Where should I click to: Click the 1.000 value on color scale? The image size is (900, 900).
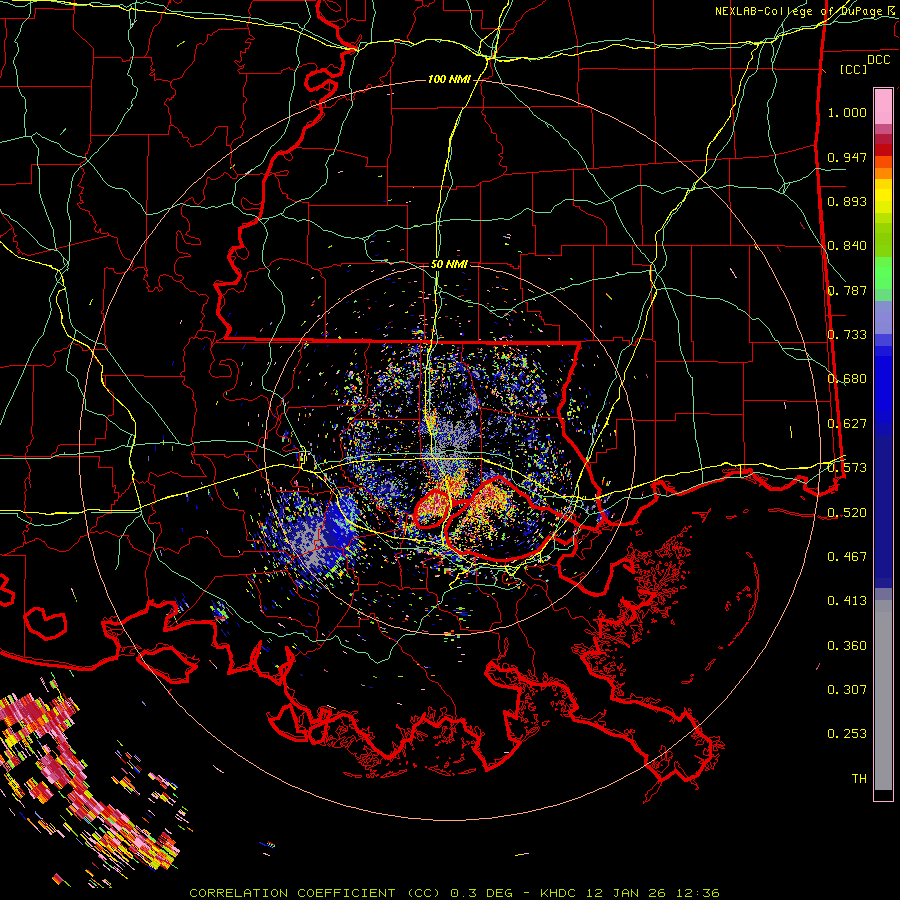[x=847, y=112]
